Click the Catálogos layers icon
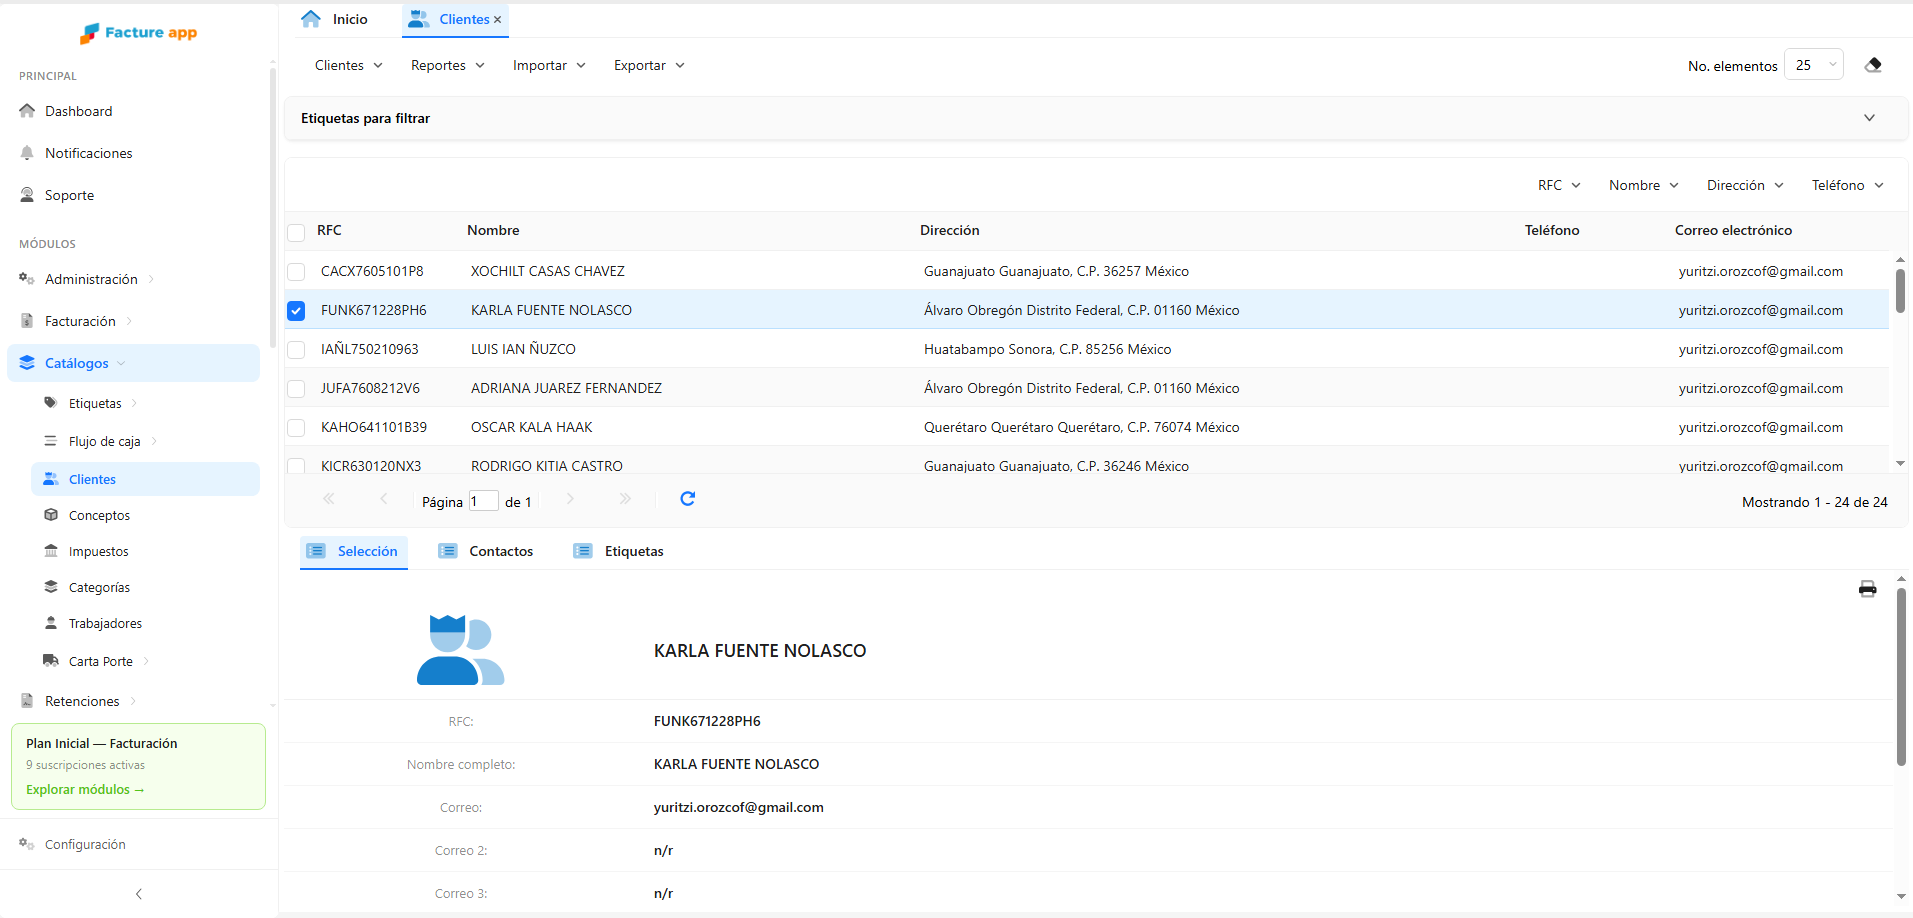1913x918 pixels. [27, 363]
